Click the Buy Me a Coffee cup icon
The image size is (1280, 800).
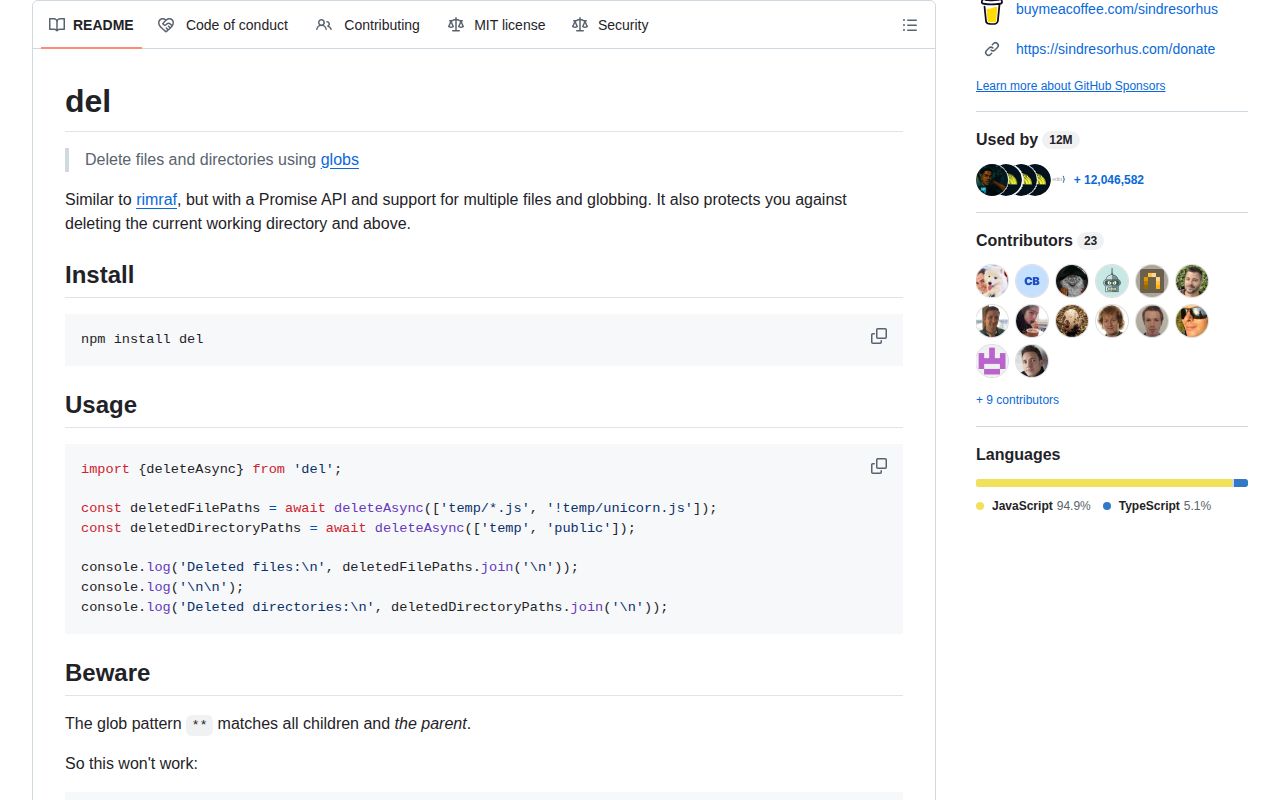[991, 11]
